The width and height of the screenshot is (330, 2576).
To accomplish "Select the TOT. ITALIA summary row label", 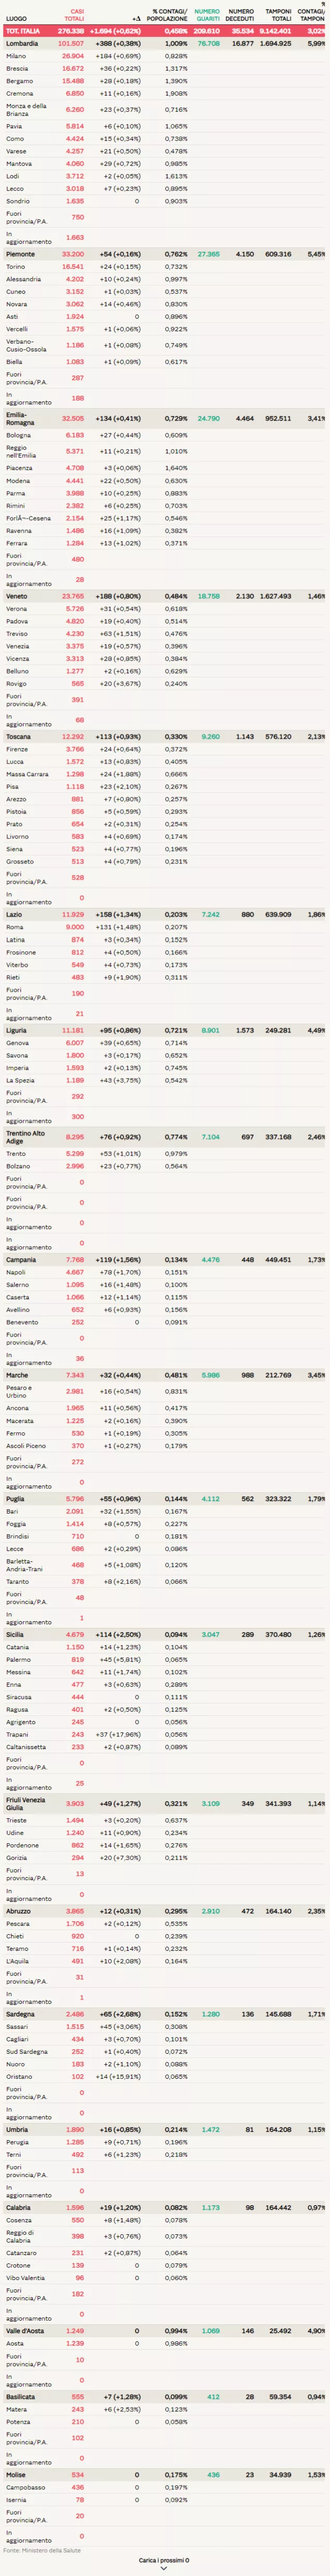I will point(23,31).
